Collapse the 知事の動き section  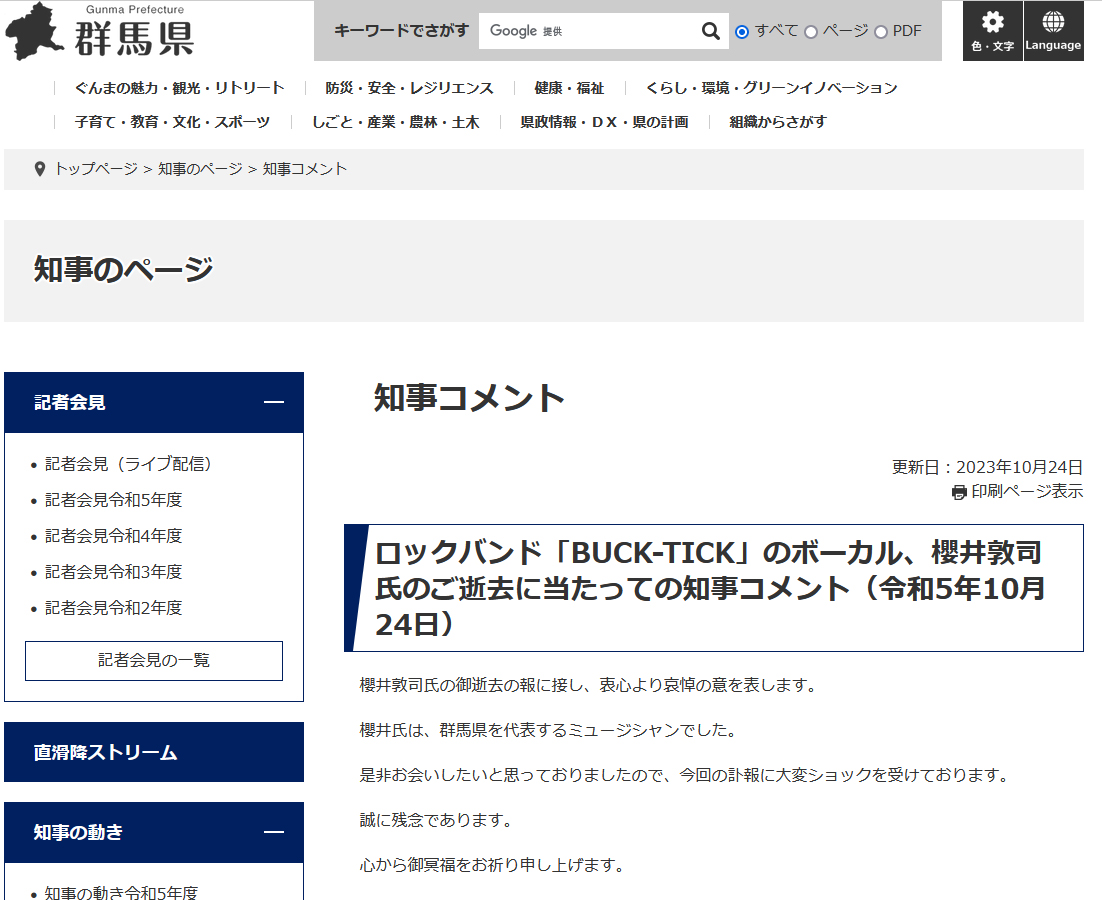tap(273, 832)
